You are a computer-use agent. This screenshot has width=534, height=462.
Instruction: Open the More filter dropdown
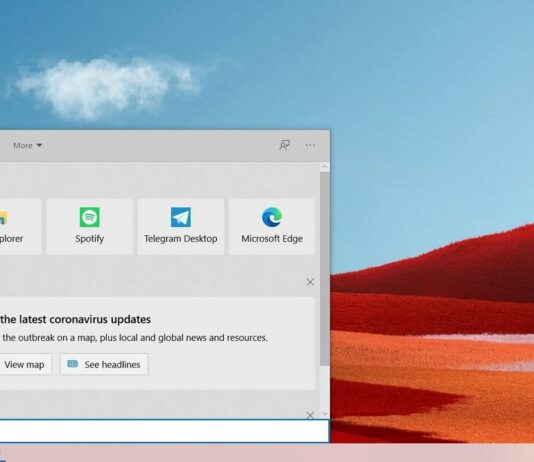(x=28, y=145)
